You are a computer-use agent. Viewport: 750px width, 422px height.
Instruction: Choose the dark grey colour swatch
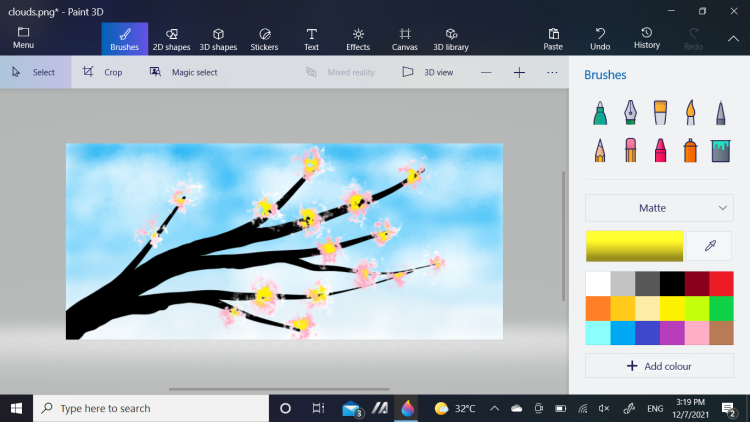tap(647, 284)
